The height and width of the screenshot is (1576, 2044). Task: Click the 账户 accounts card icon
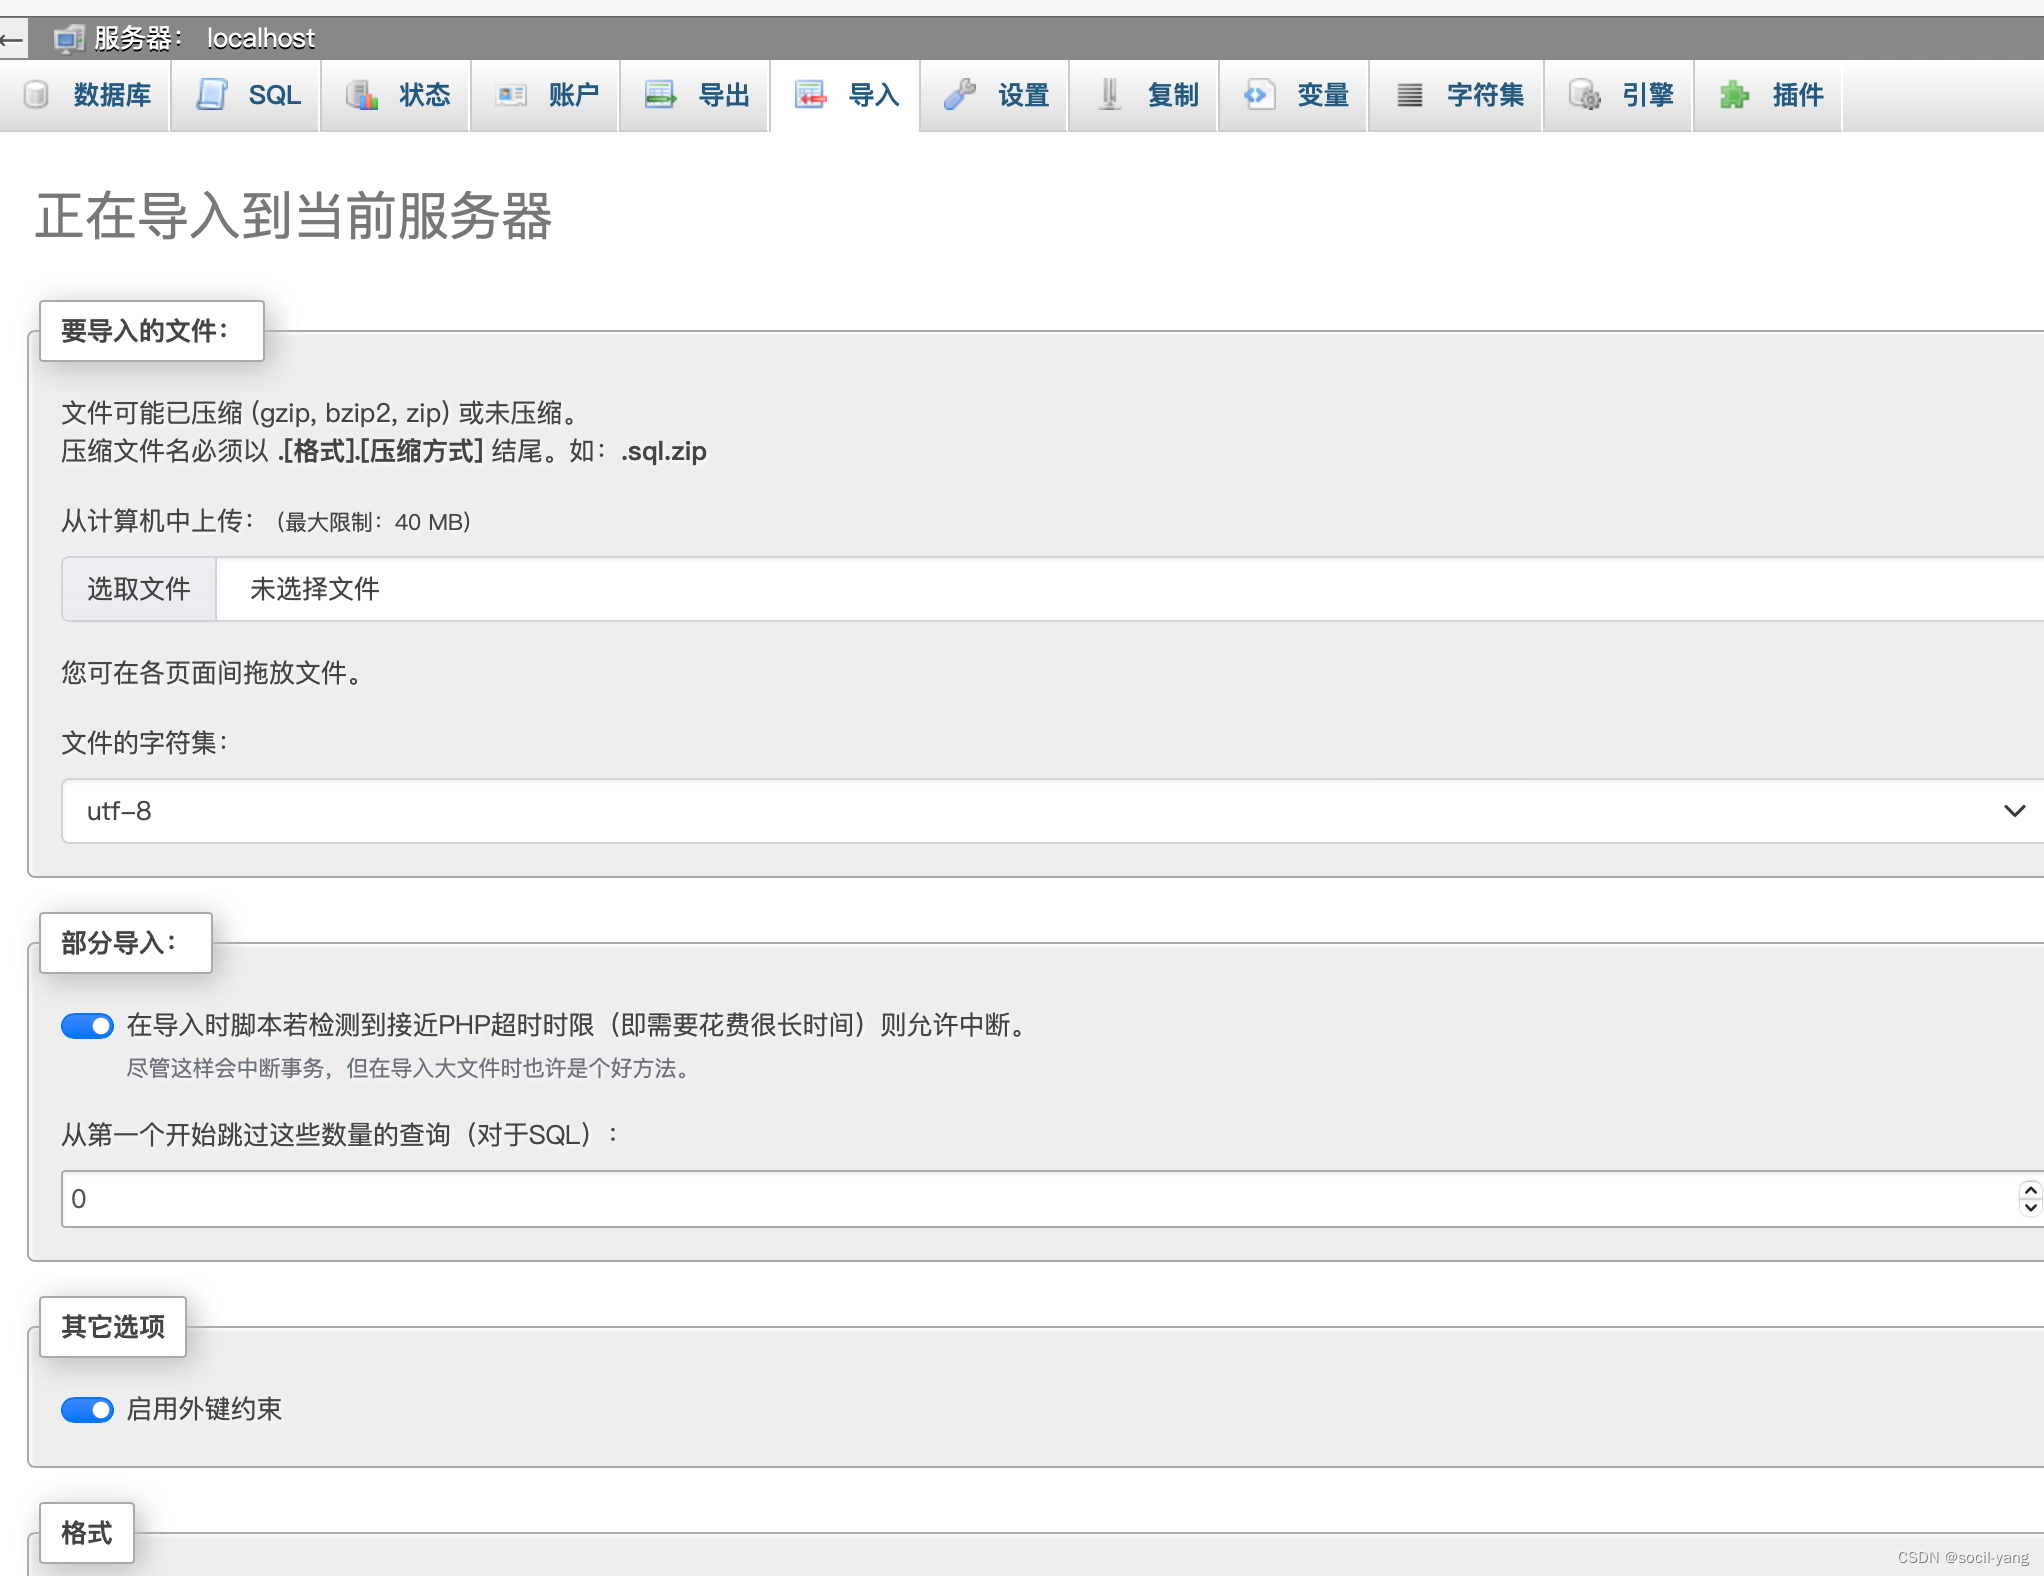pyautogui.click(x=511, y=95)
